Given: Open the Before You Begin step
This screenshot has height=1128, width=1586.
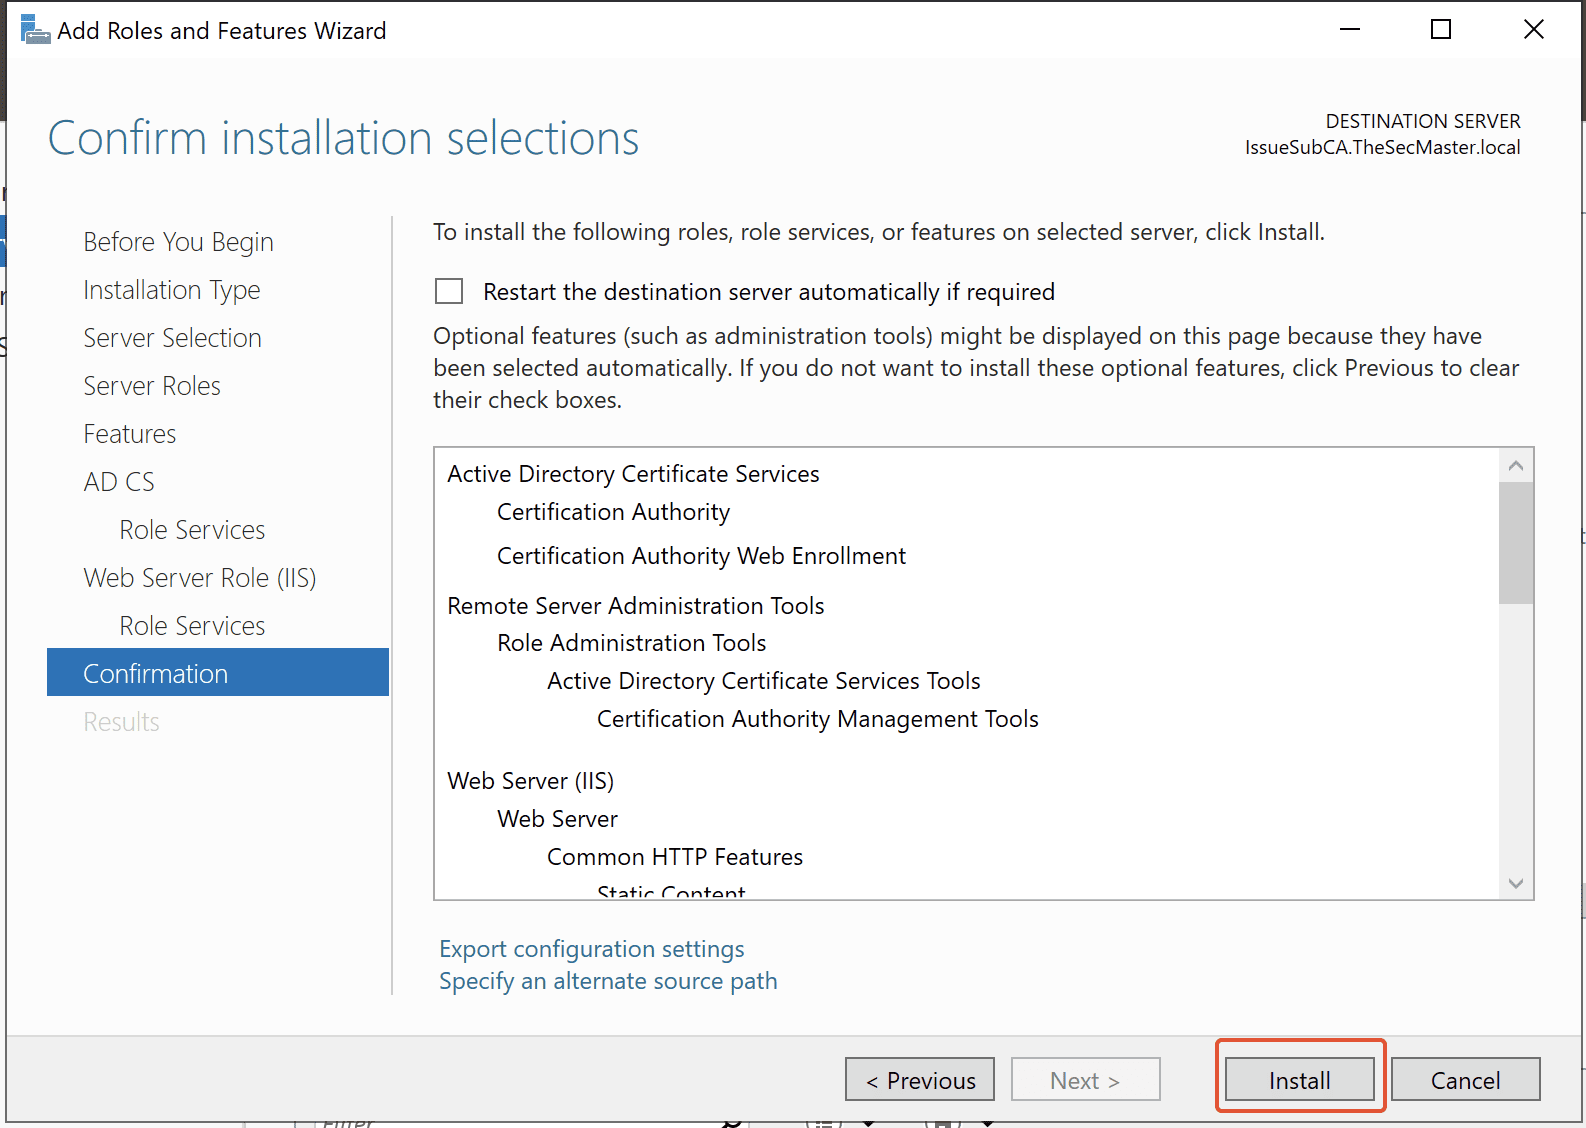Looking at the screenshot, I should click(x=178, y=242).
